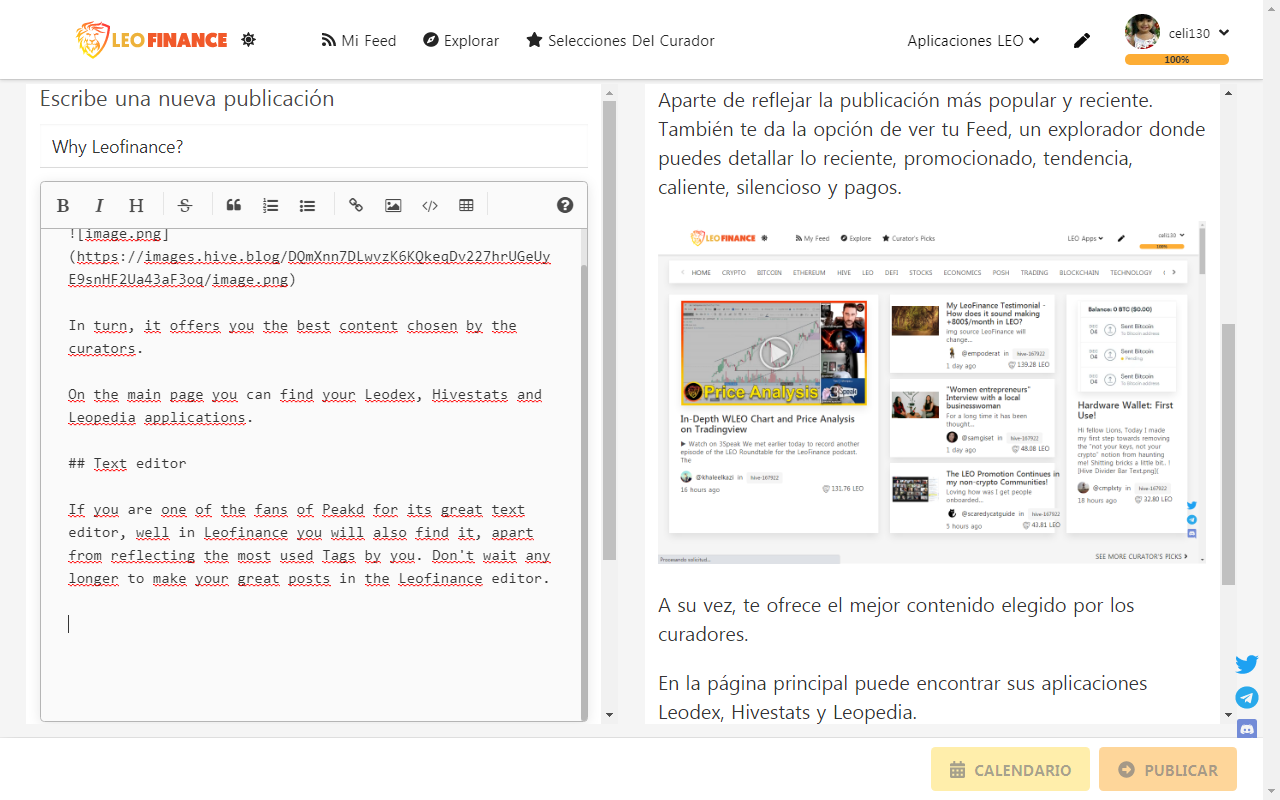Click the preview panel scrollbar thumb
1280x800 pixels.
[x=1229, y=453]
